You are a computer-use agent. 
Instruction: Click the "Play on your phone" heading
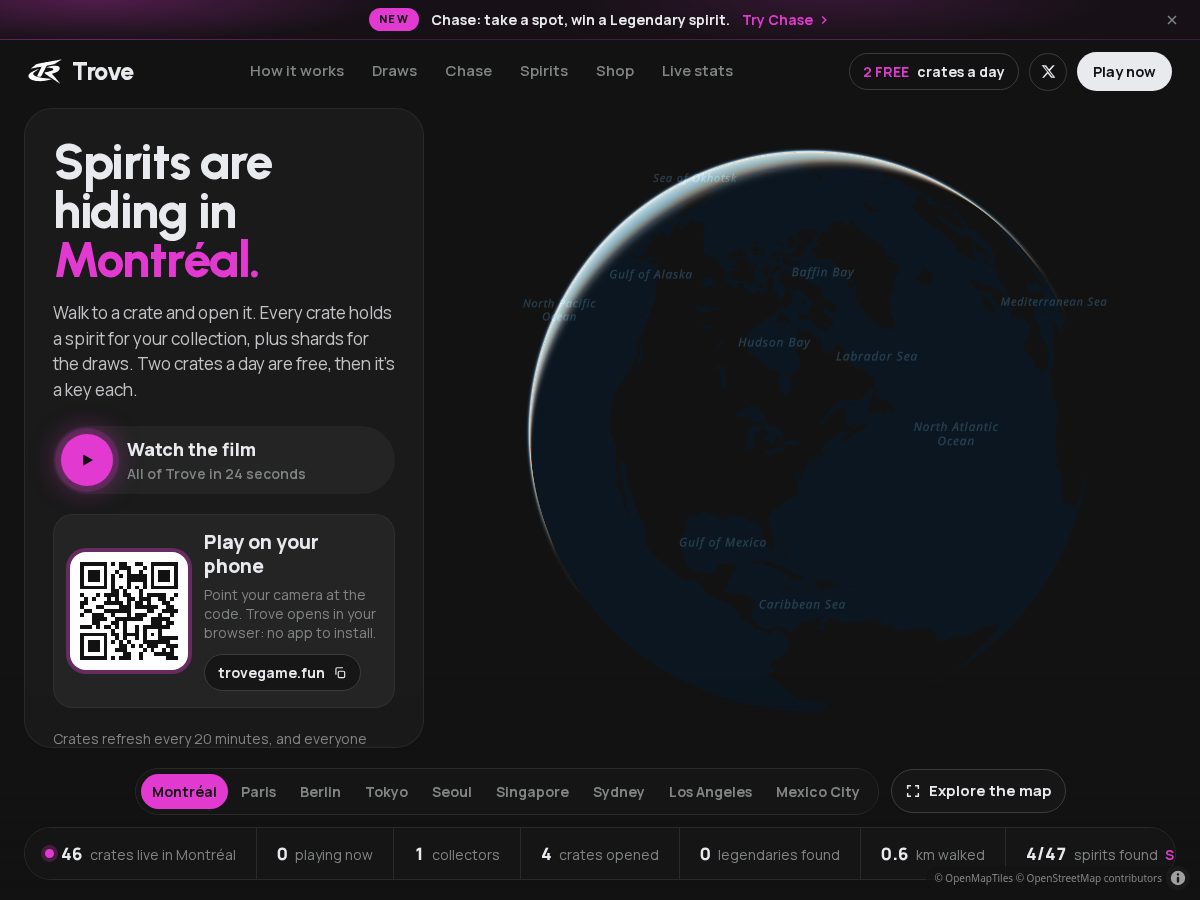(261, 554)
